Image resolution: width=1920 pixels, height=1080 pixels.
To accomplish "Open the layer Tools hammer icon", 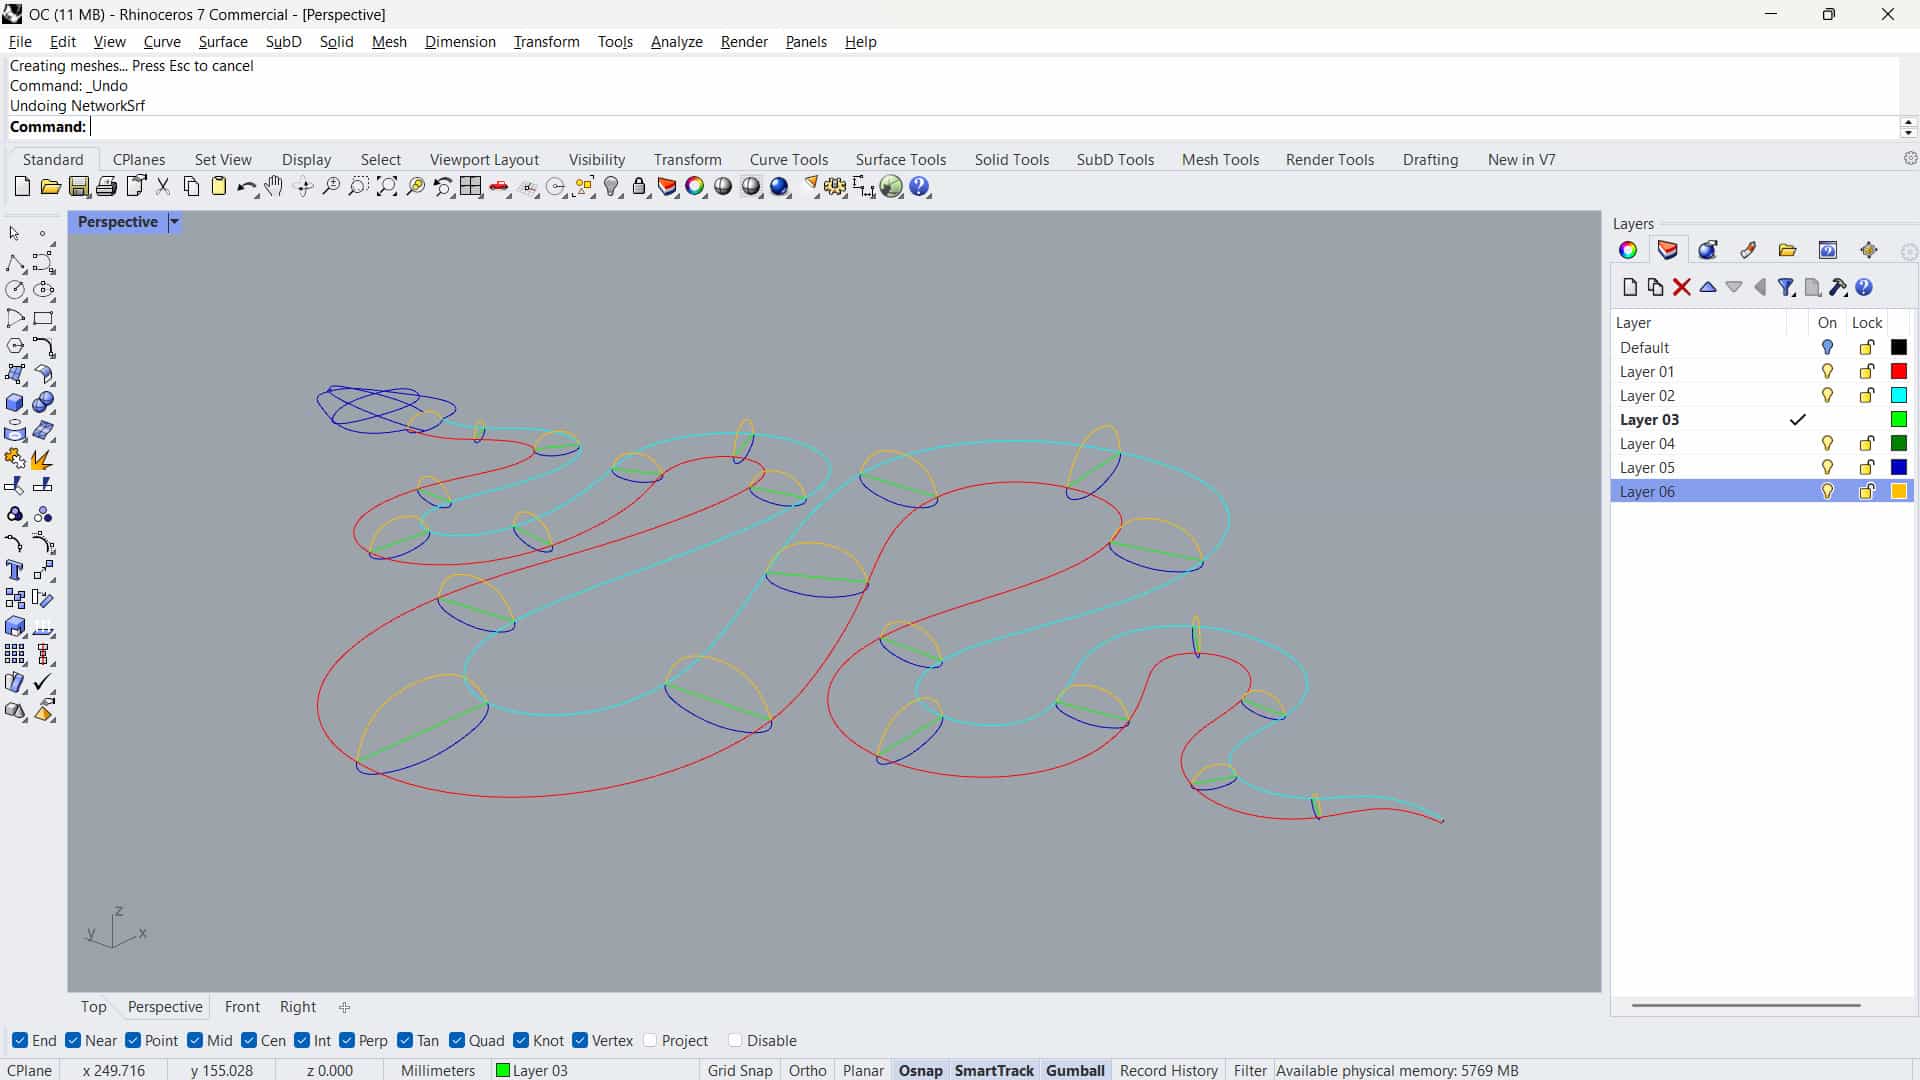I will click(x=1838, y=288).
